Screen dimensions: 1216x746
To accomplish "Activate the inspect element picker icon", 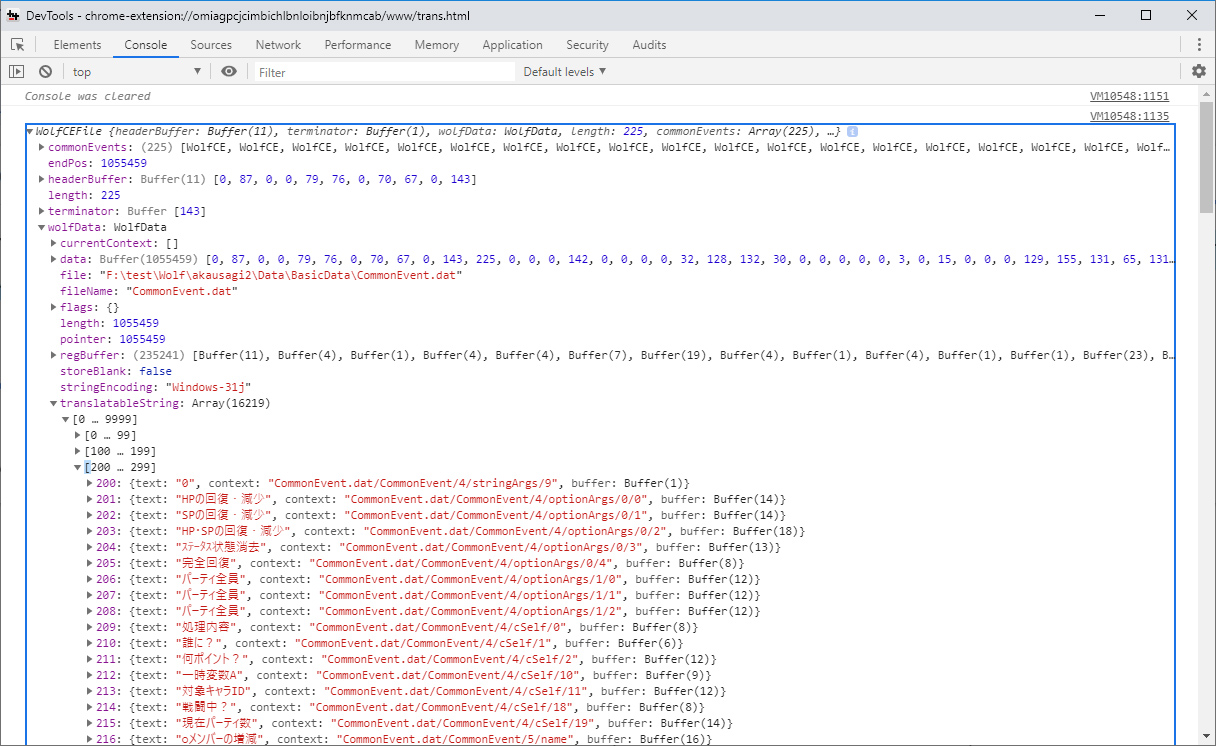I will (18, 45).
